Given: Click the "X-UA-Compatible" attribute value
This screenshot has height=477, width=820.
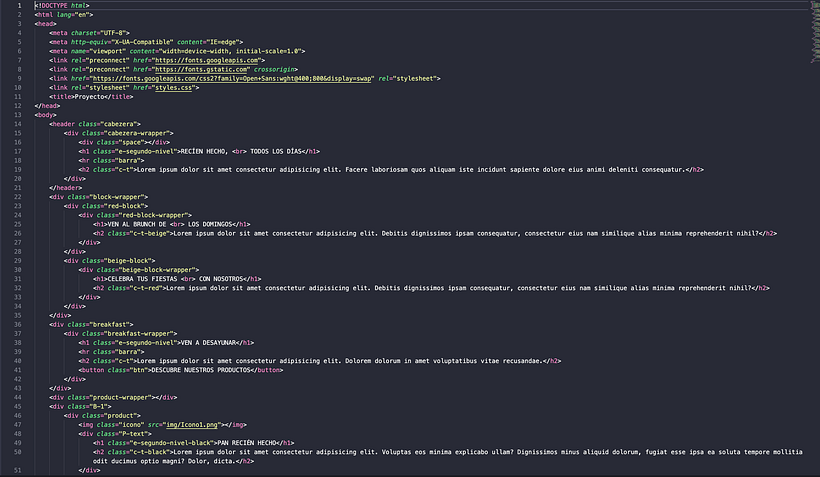Looking at the screenshot, I should (x=142, y=42).
